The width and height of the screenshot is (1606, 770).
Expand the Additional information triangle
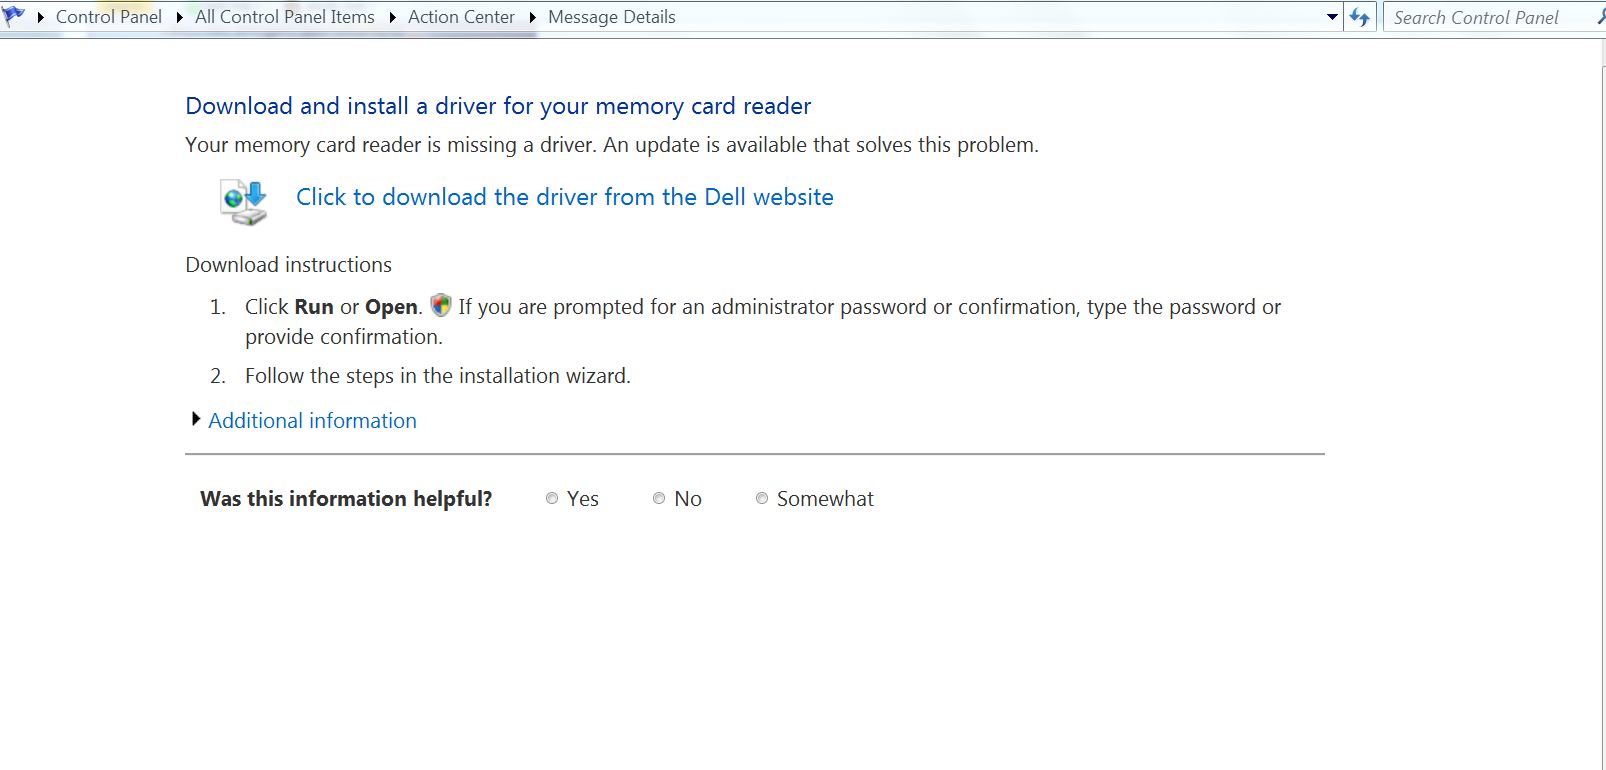(196, 419)
